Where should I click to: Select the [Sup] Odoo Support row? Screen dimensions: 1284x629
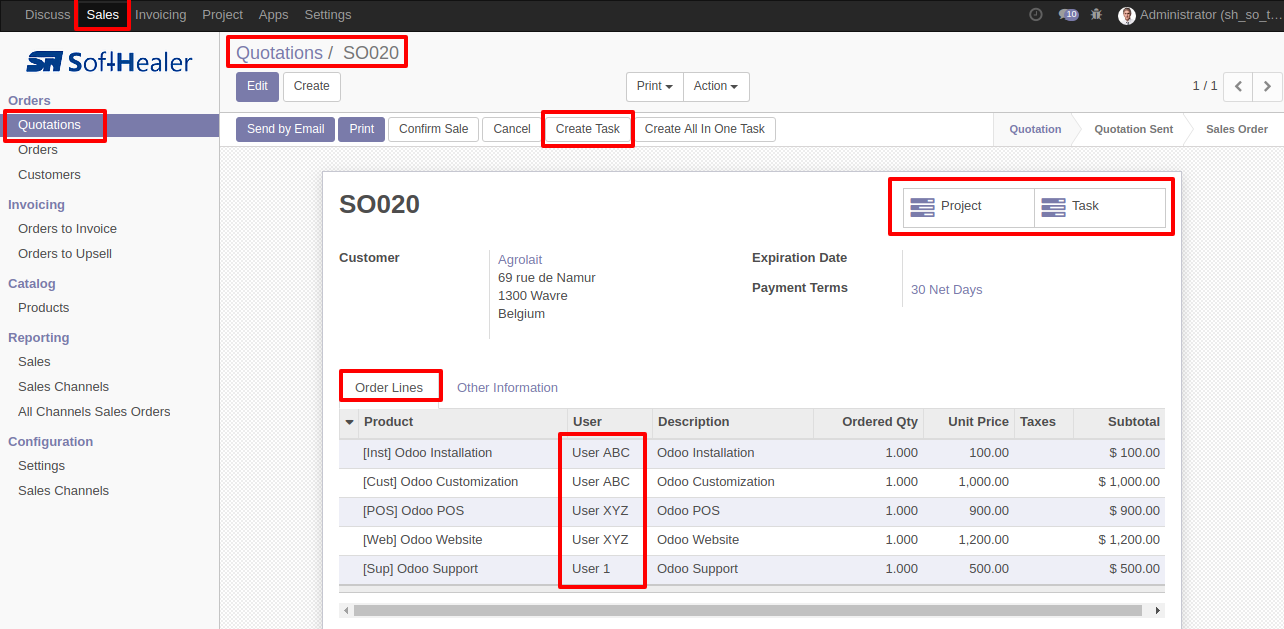point(752,569)
